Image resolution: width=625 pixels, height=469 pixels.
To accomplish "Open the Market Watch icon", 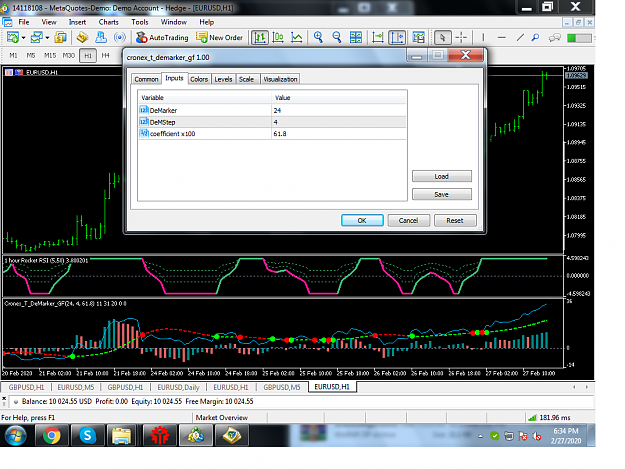I will [61, 37].
